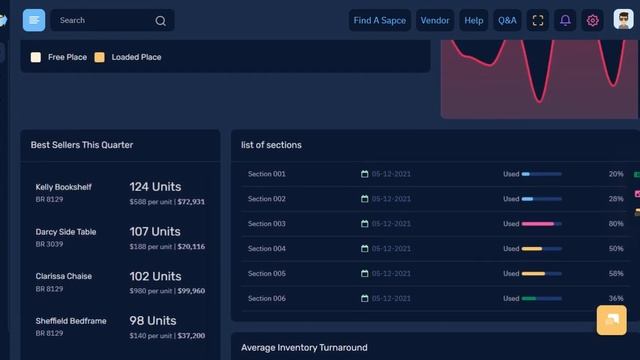This screenshot has width=640, height=360.
Task: Toggle fullscreen mode icon
Action: [538, 20]
